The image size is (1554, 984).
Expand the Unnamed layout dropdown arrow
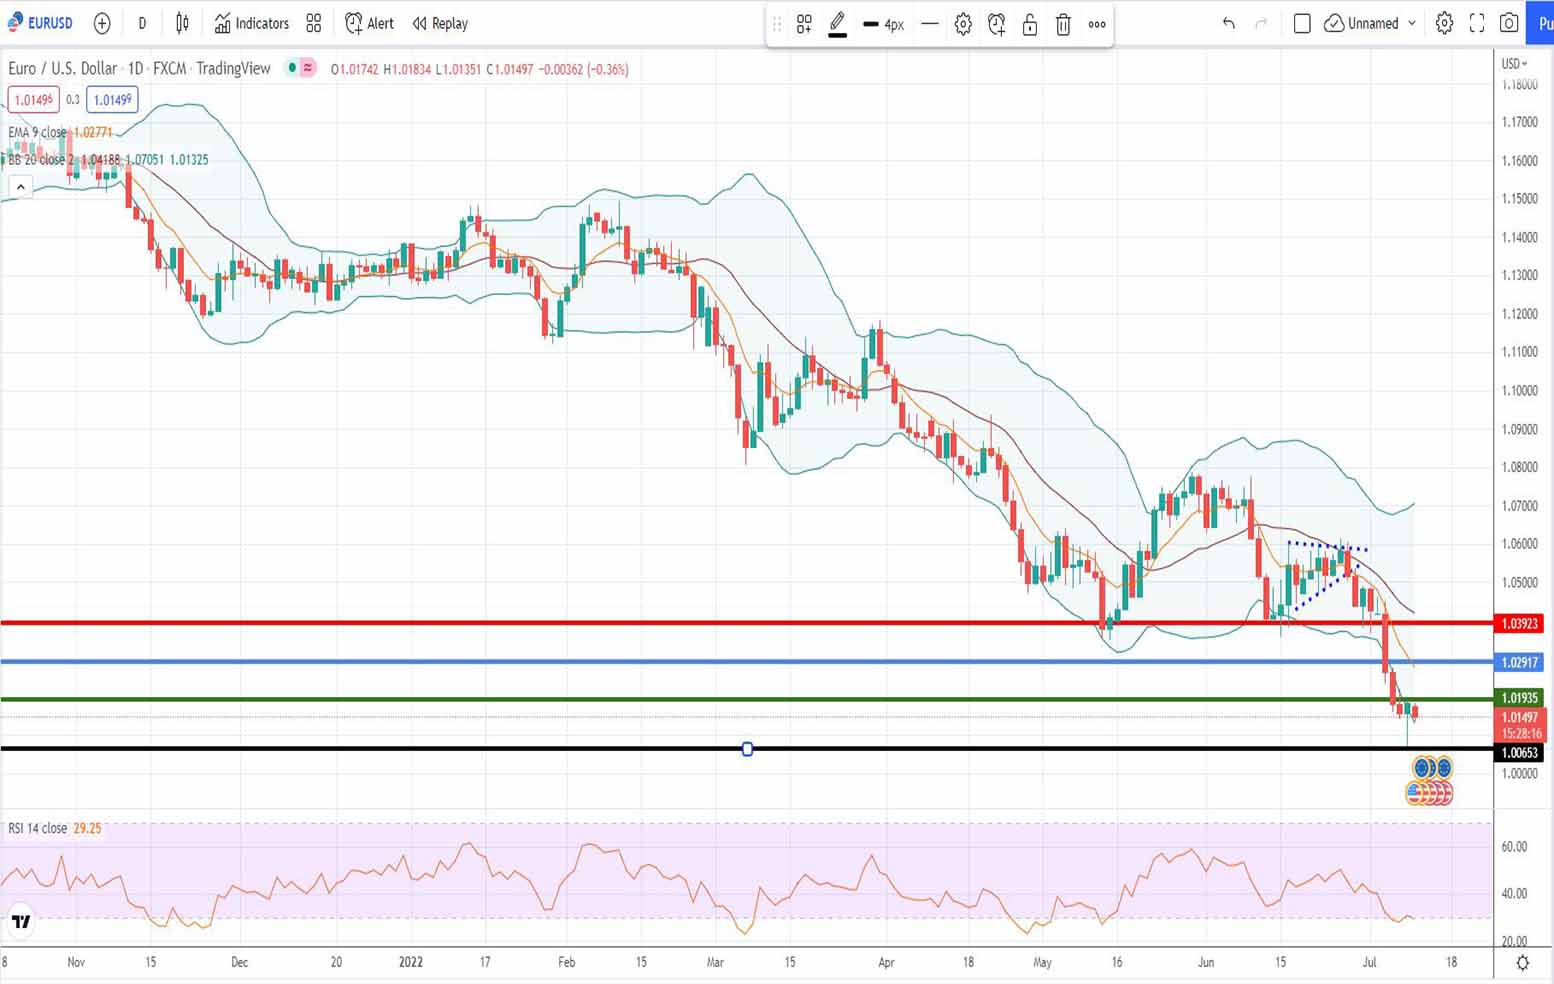point(1412,23)
